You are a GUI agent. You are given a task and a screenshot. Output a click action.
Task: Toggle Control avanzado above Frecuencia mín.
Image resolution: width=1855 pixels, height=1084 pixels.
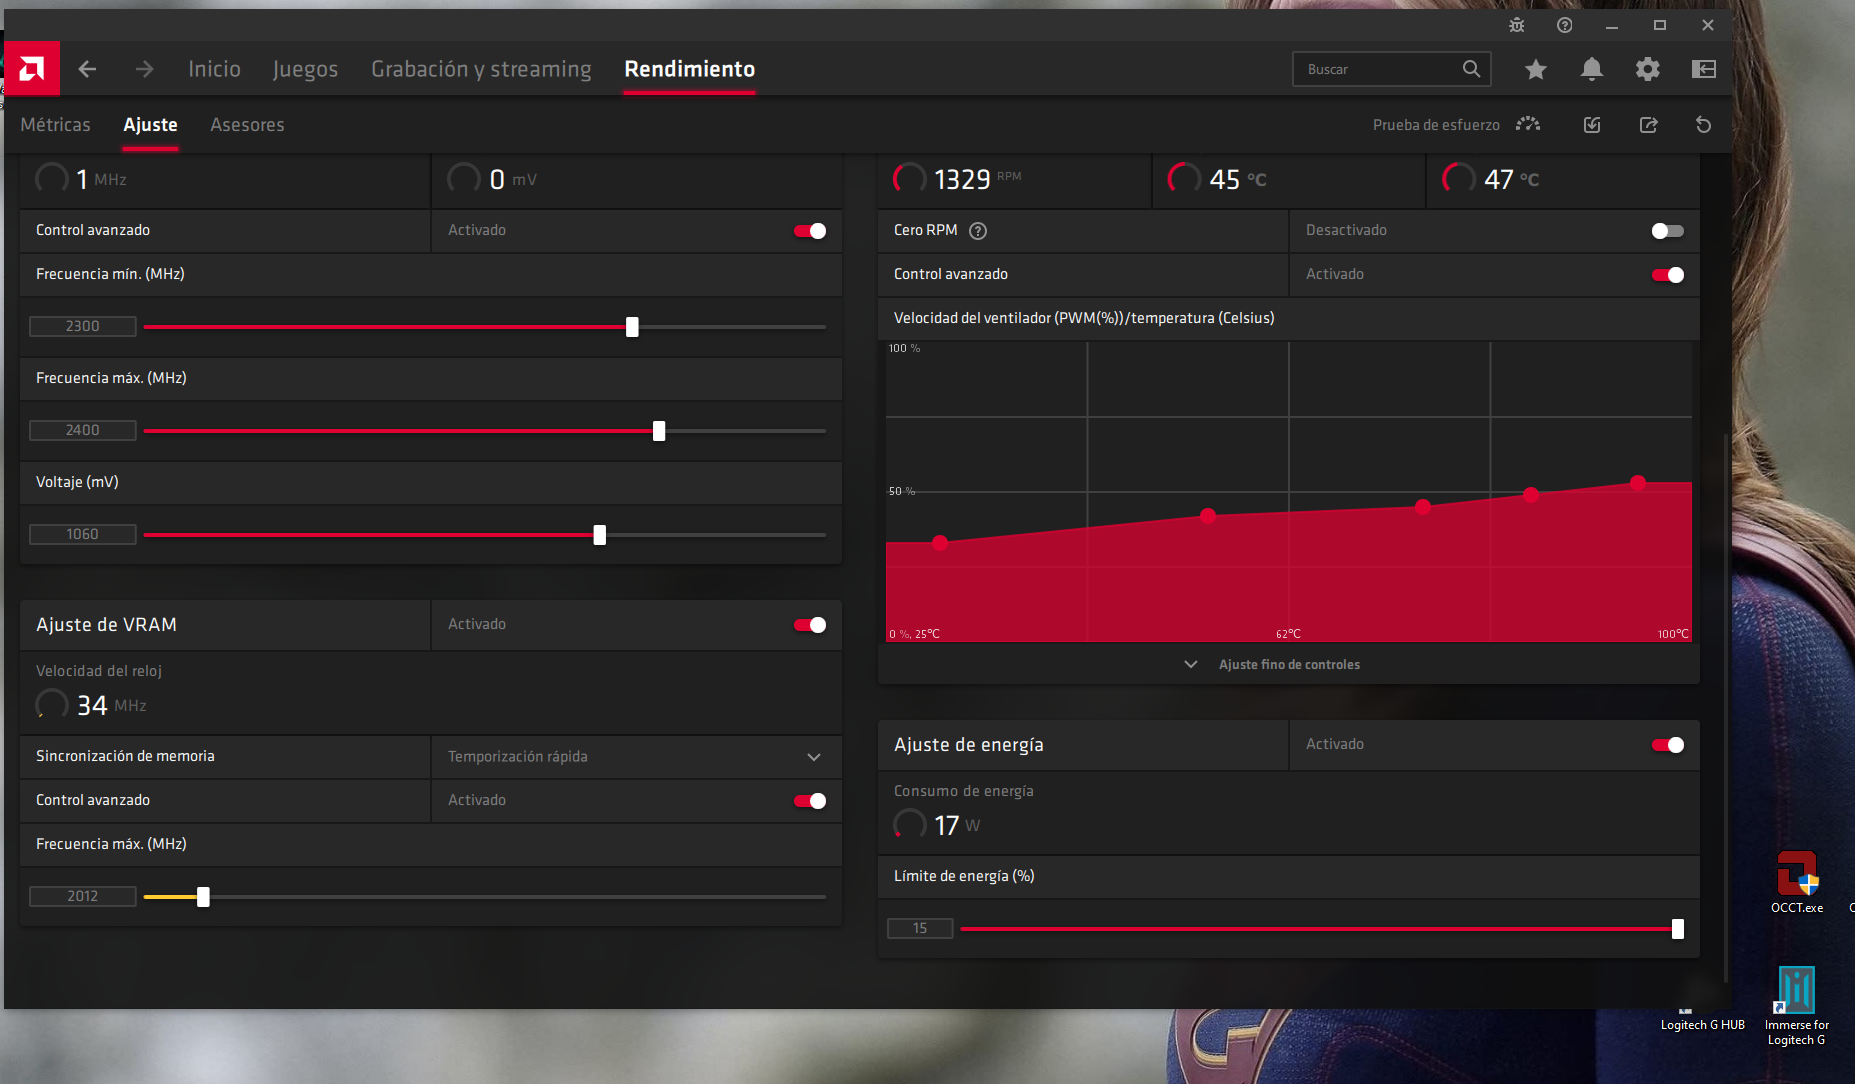tap(810, 231)
